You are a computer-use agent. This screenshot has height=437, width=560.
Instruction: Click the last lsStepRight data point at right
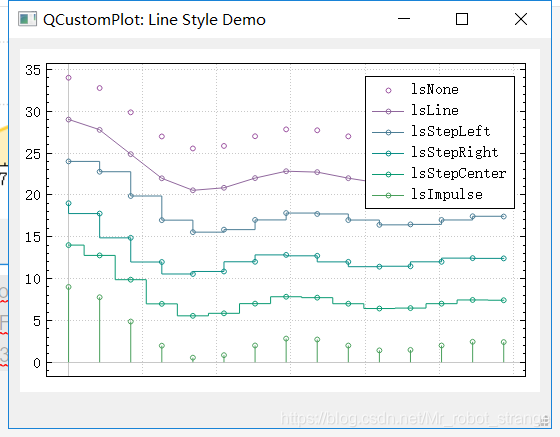[x=504, y=258]
